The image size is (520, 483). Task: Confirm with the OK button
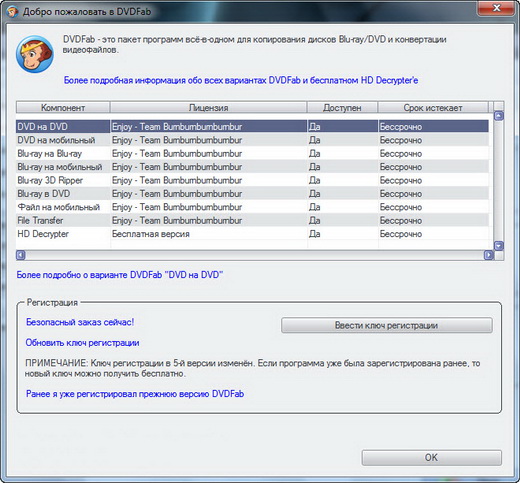(432, 458)
